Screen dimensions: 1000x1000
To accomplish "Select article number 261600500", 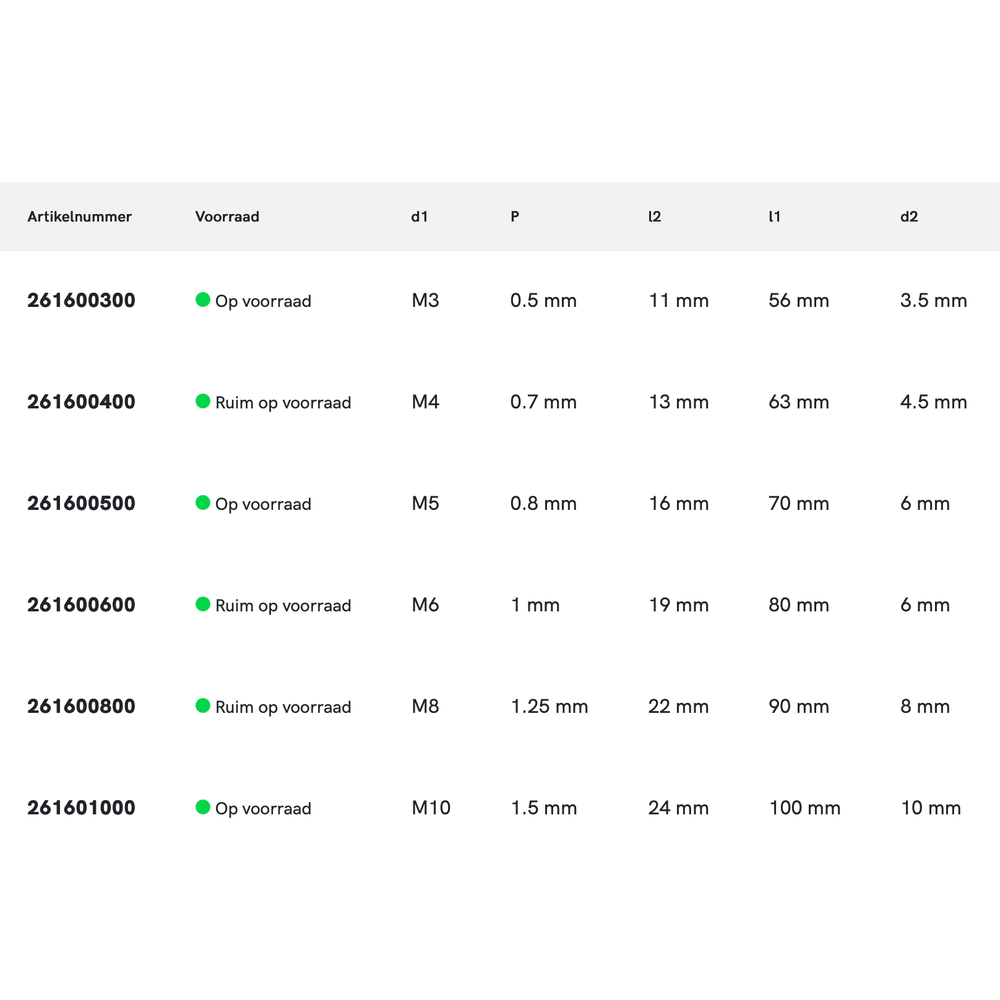I will [81, 504].
